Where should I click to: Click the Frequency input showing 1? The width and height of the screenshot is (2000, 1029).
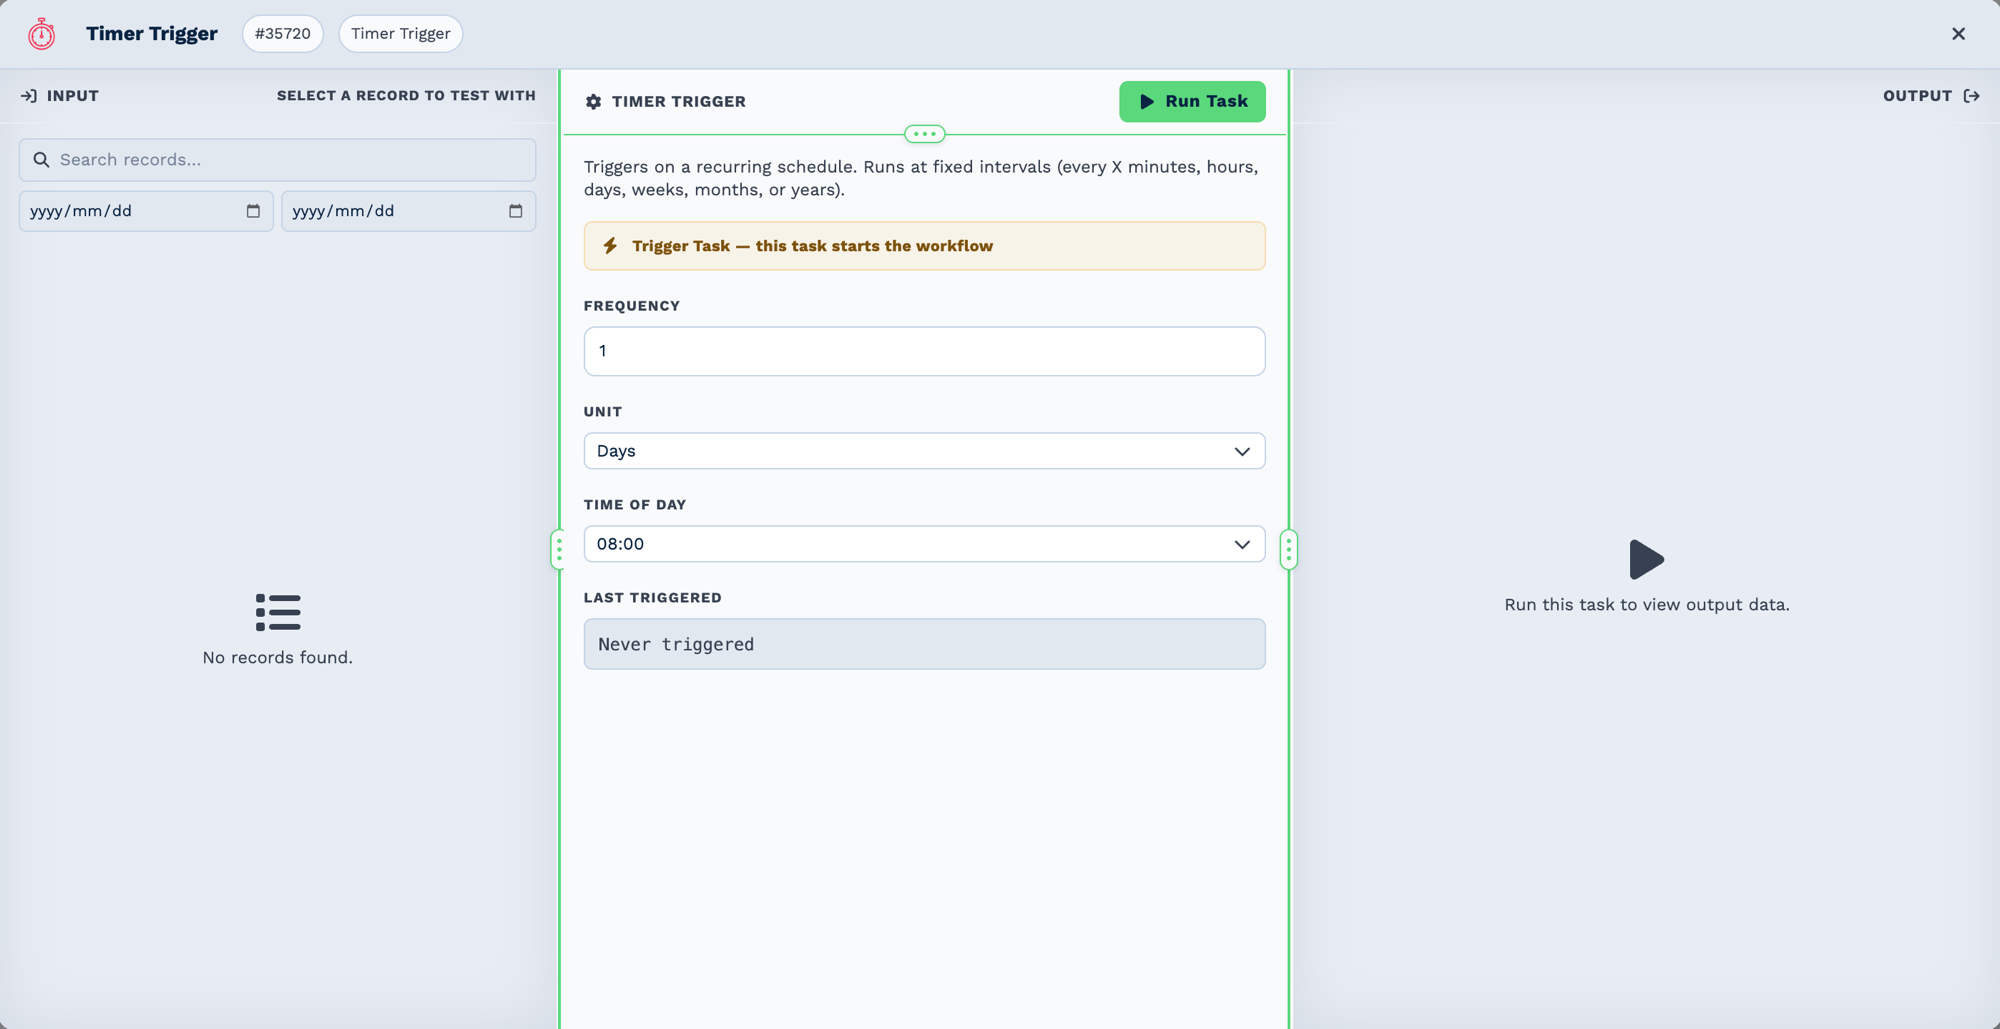[924, 351]
